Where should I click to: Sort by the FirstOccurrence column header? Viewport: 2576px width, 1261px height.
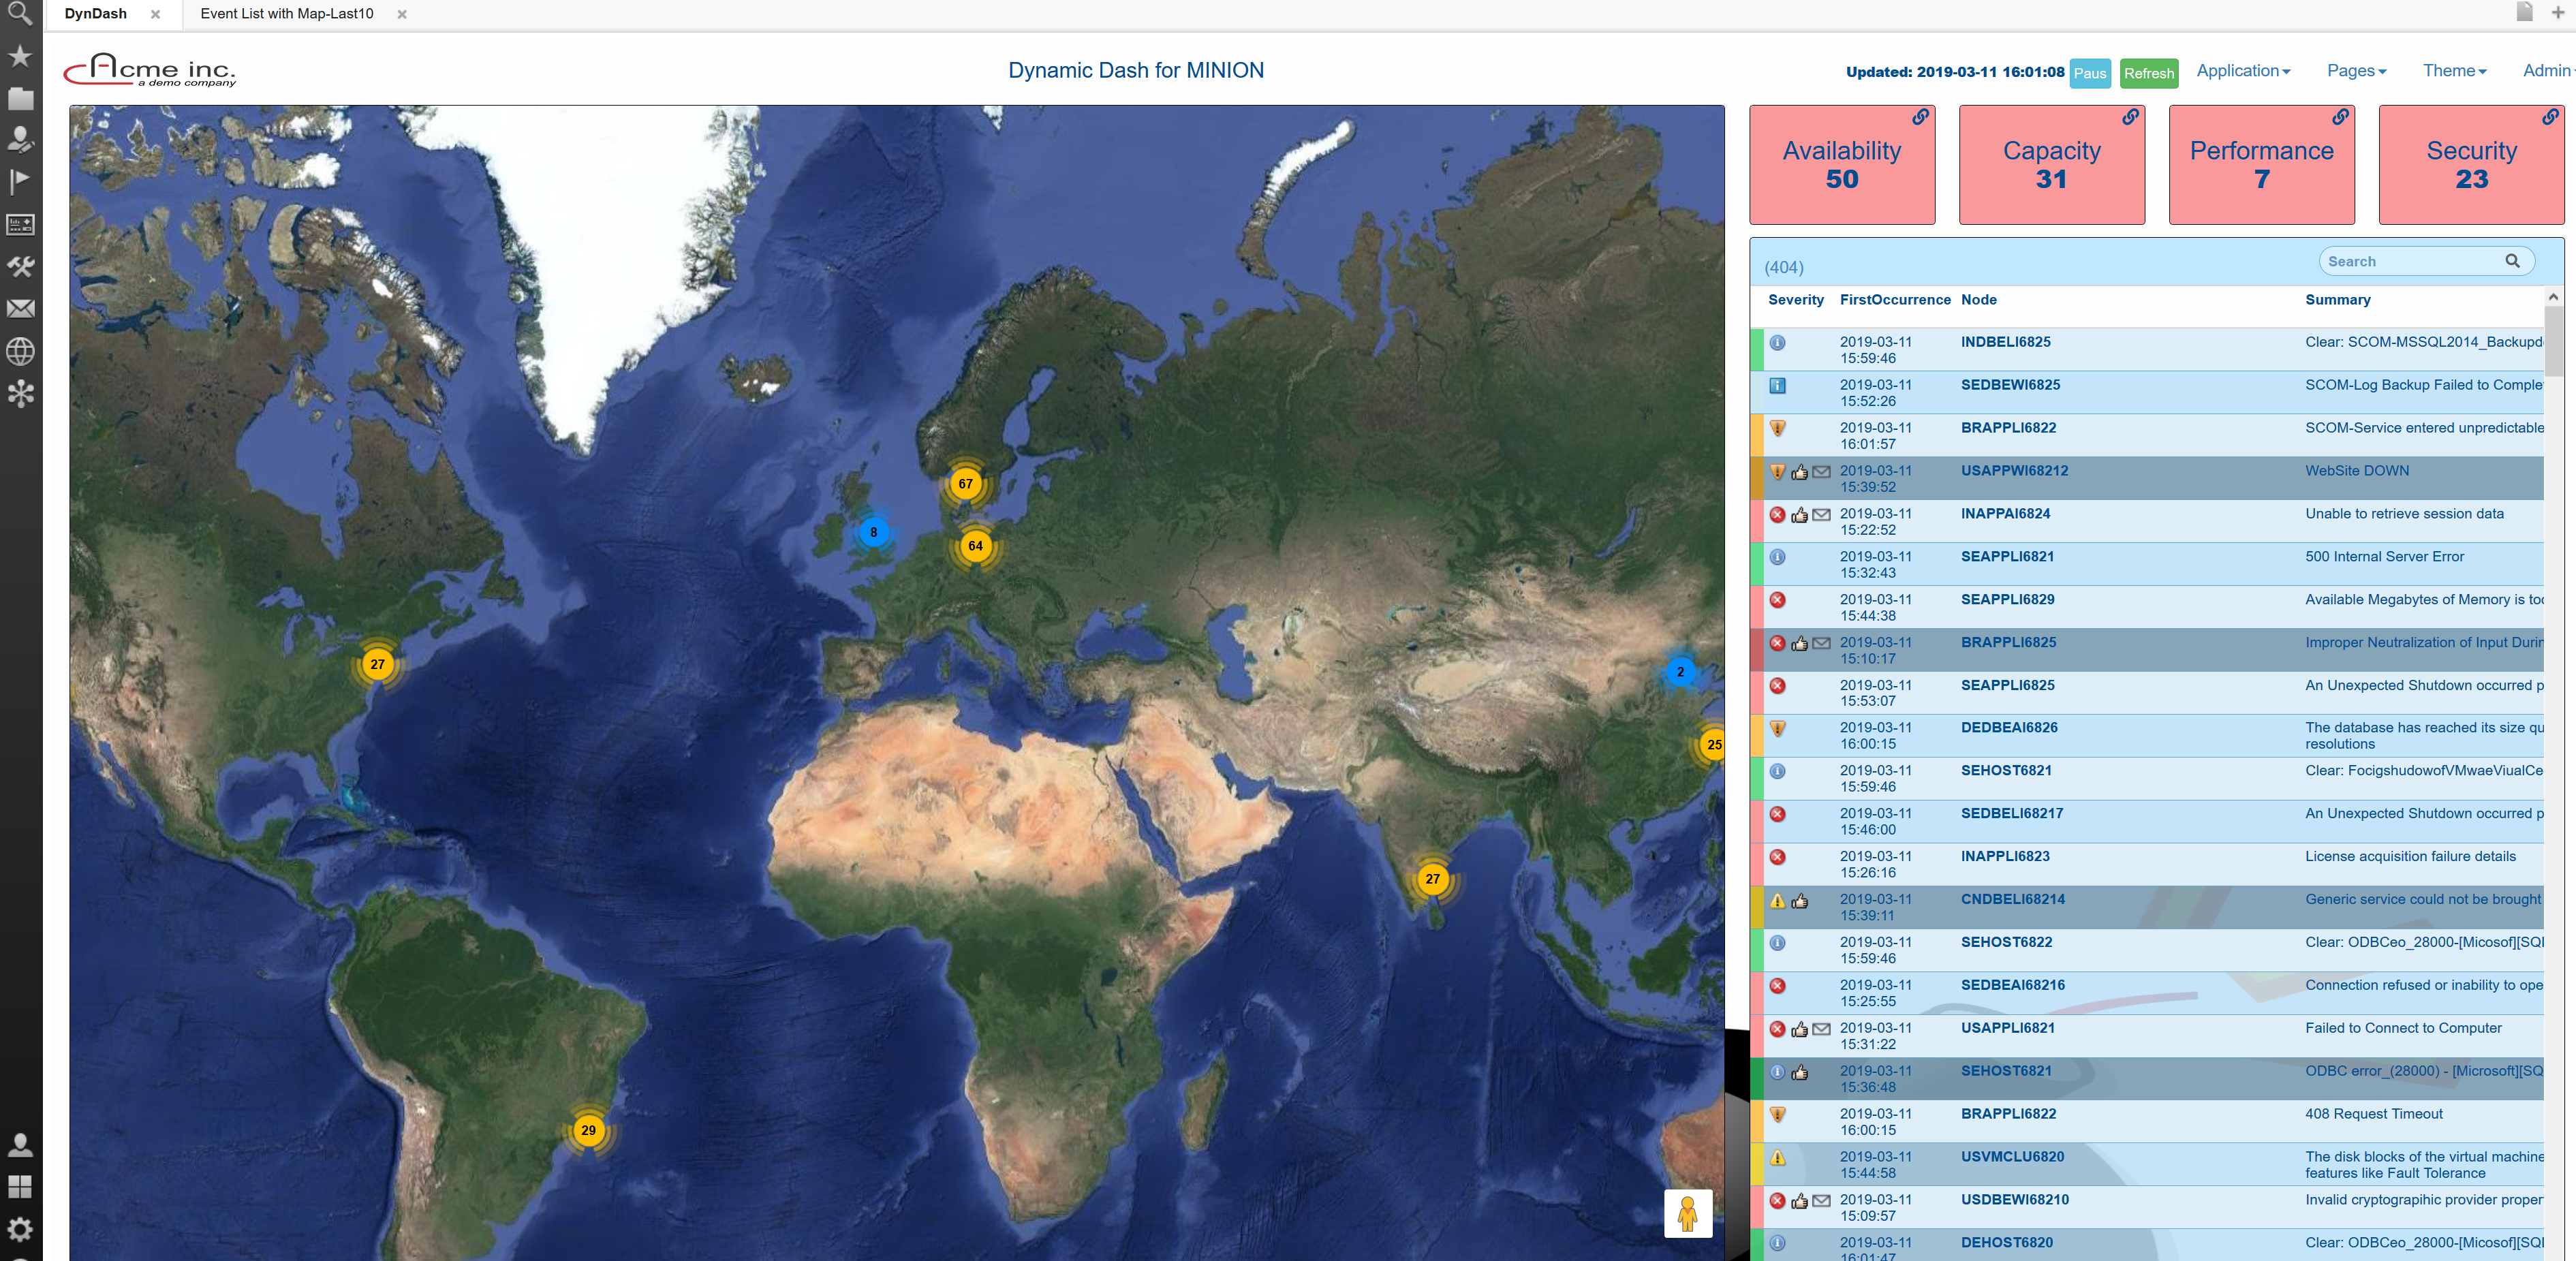click(1894, 300)
